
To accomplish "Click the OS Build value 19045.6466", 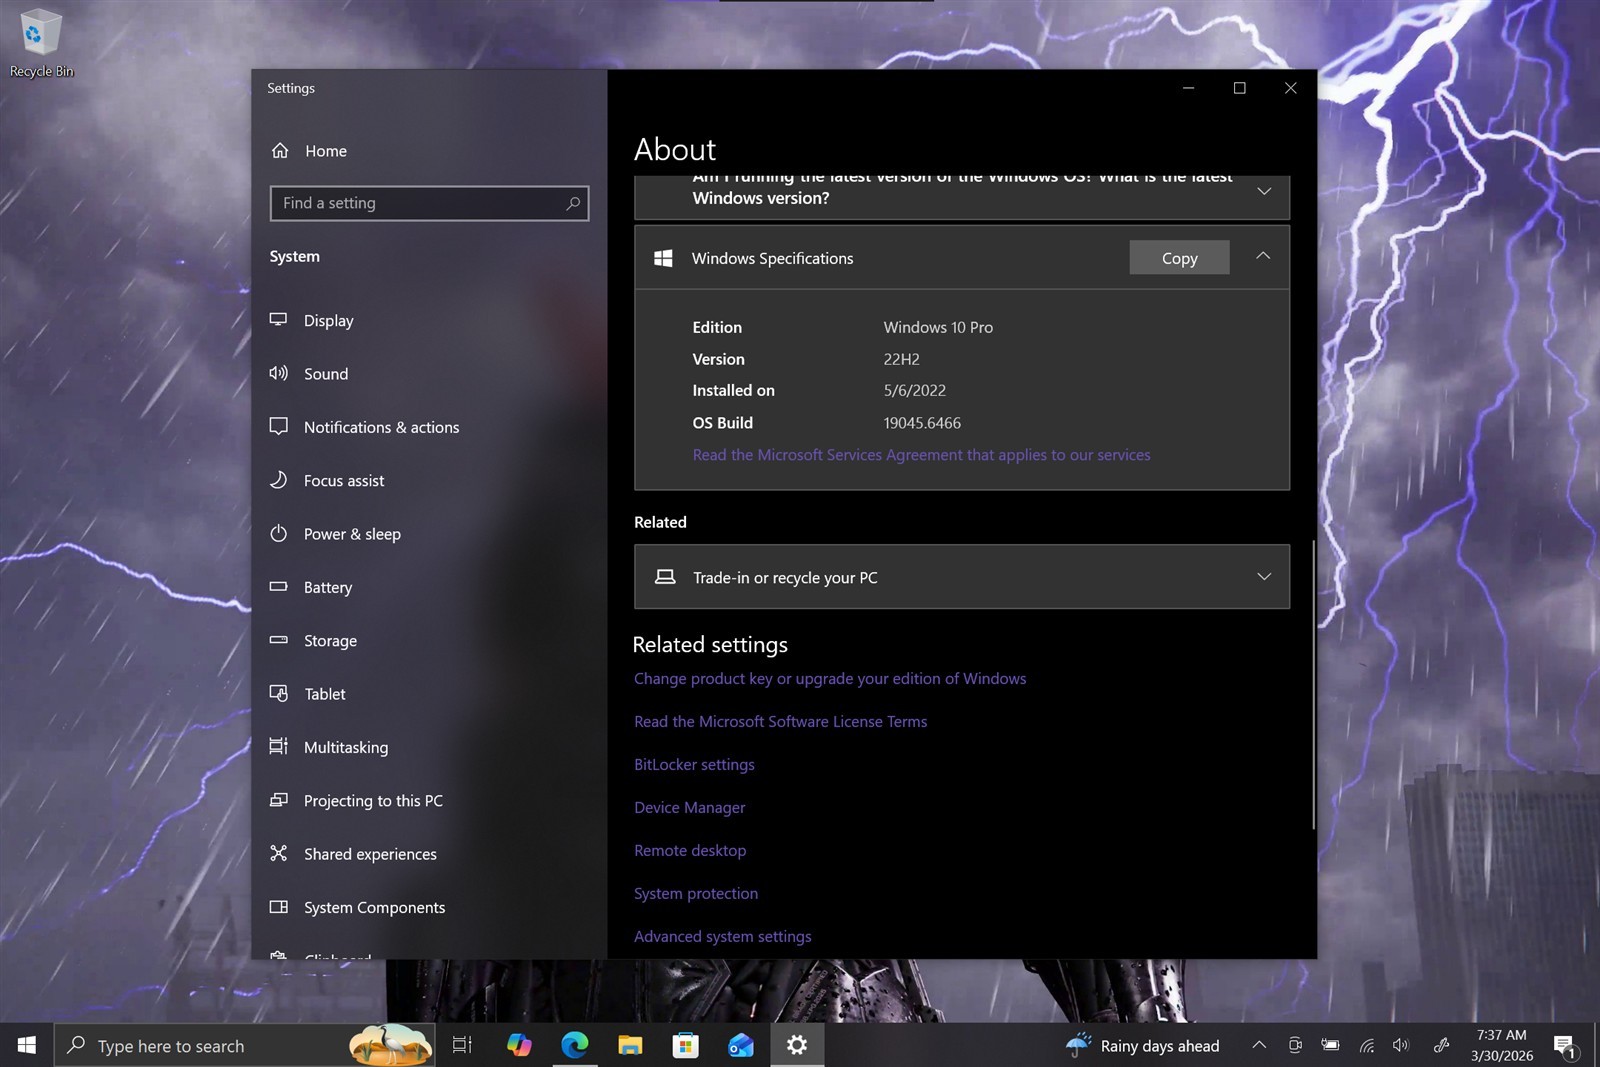I will click(x=922, y=423).
